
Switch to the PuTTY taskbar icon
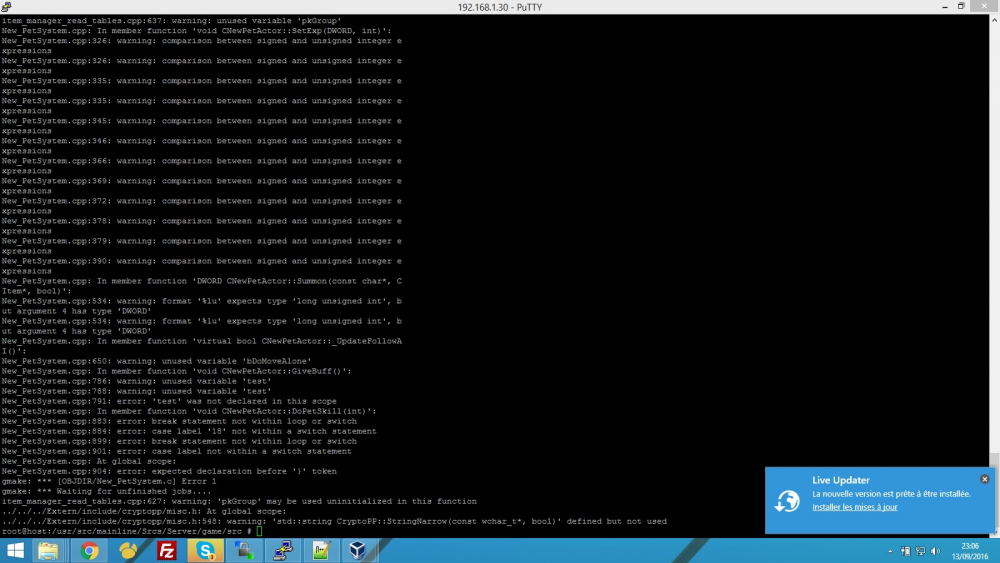pyautogui.click(x=282, y=550)
